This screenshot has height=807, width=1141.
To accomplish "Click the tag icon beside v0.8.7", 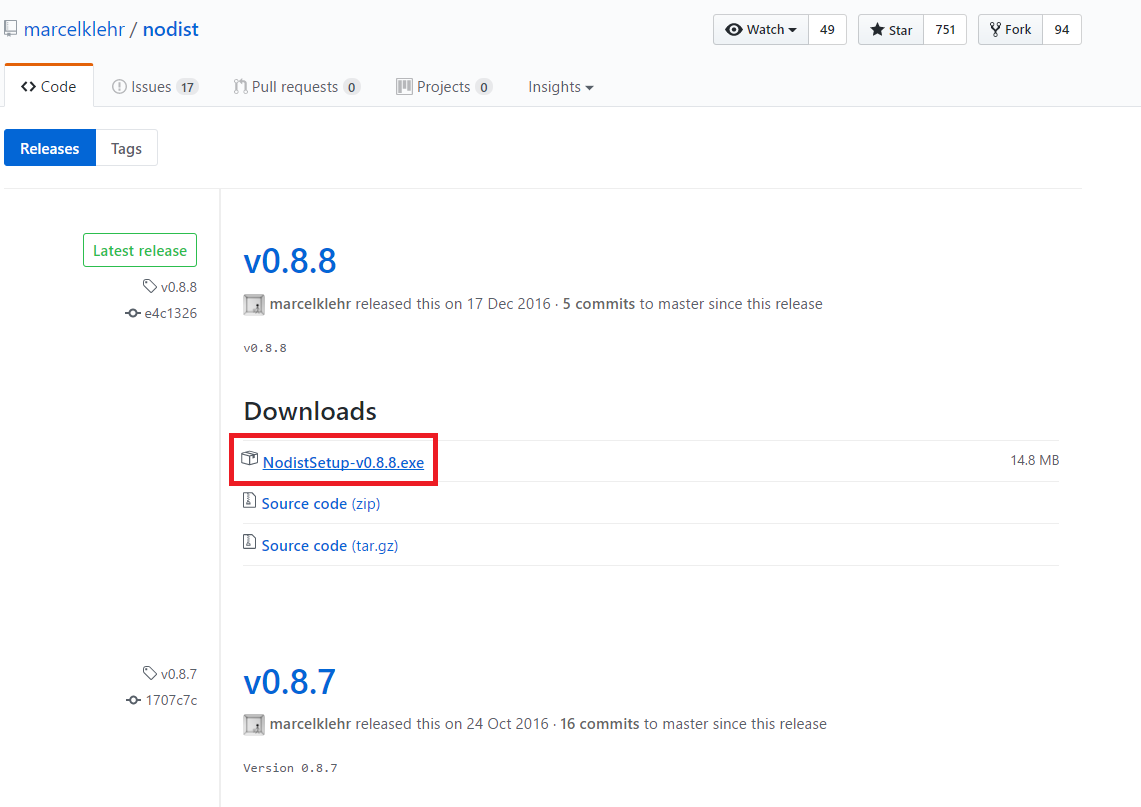I will click(150, 673).
